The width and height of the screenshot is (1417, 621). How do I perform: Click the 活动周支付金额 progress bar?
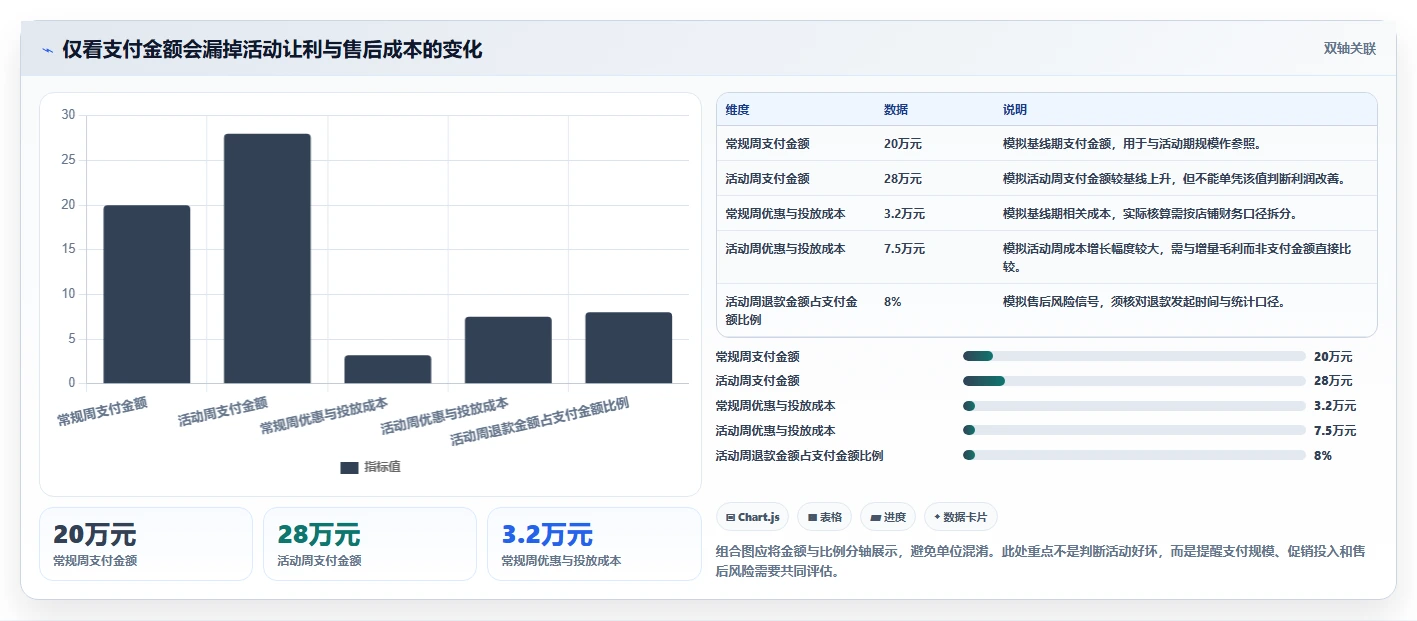point(1134,381)
